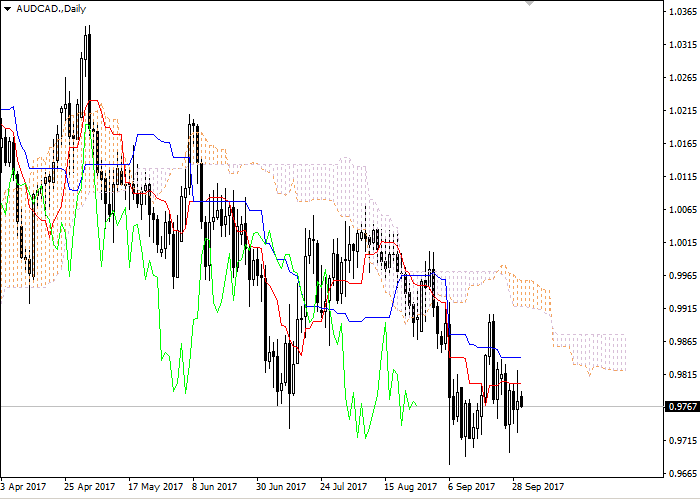Click the 6 Sep 2017 date label

coord(472,487)
